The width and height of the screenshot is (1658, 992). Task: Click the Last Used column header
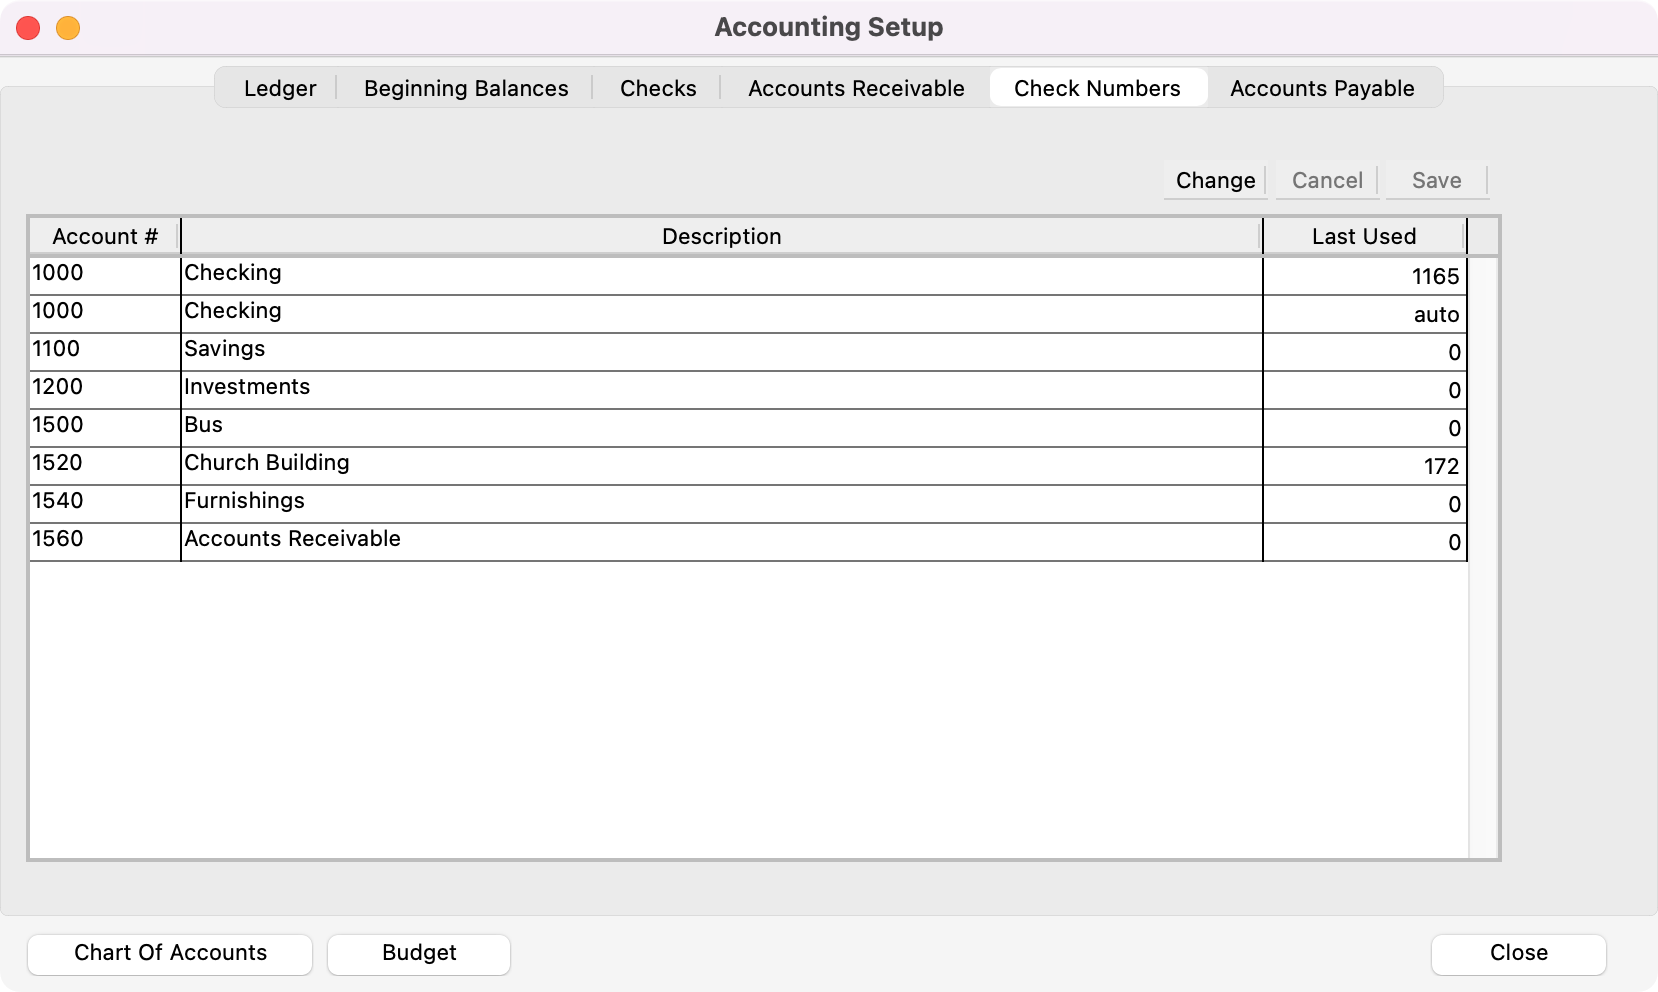coord(1364,237)
